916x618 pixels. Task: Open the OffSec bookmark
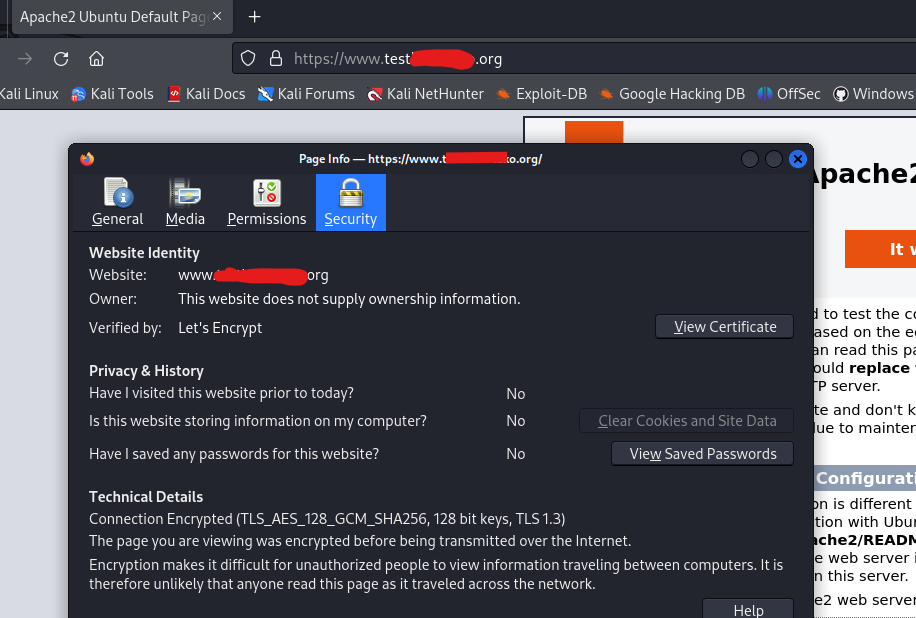(x=789, y=94)
